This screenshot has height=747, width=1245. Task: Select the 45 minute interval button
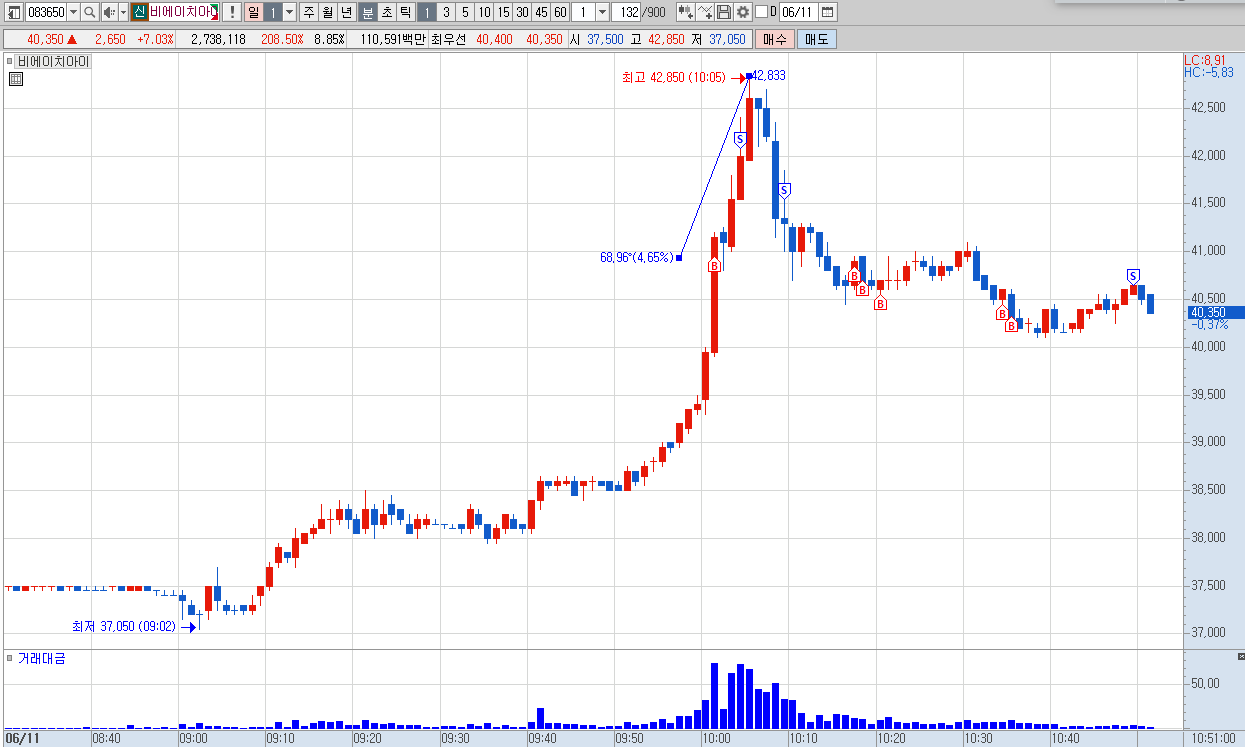point(541,12)
